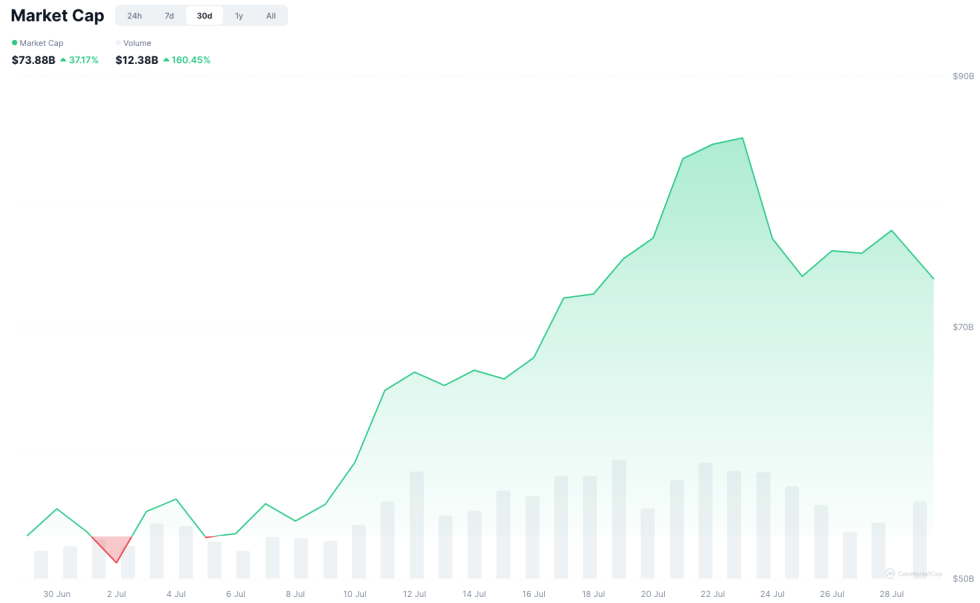Screen dimensions: 980x603
Task: Toggle the Volume legend series
Action: 137,43
